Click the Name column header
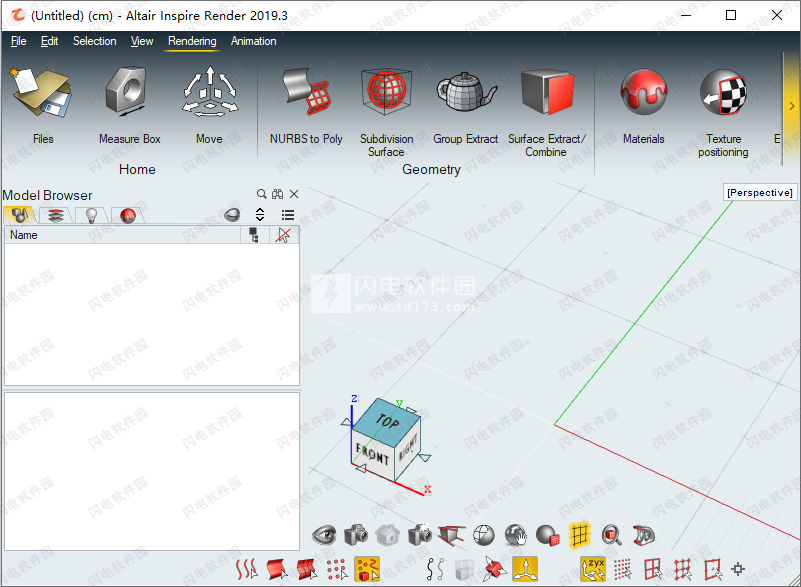This screenshot has height=587, width=801. pyautogui.click(x=123, y=235)
